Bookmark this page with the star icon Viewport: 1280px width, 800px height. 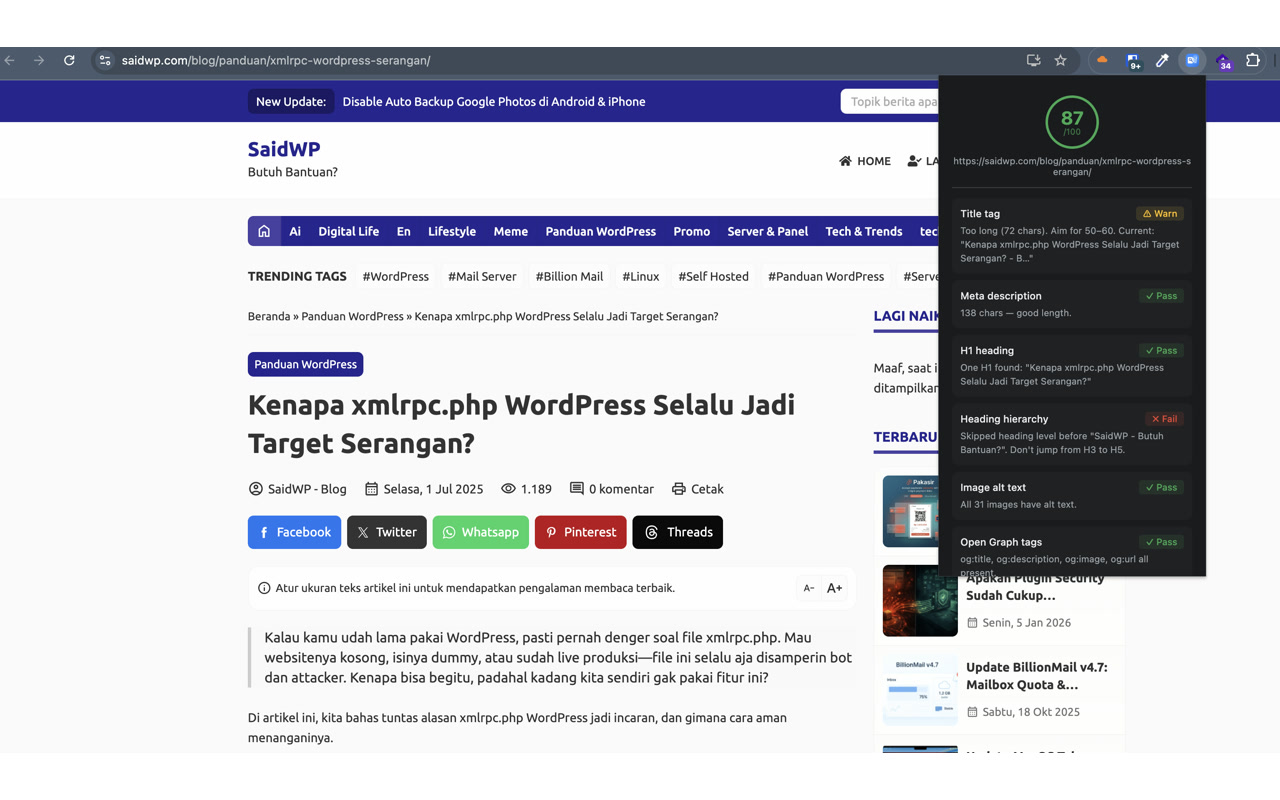point(1061,60)
